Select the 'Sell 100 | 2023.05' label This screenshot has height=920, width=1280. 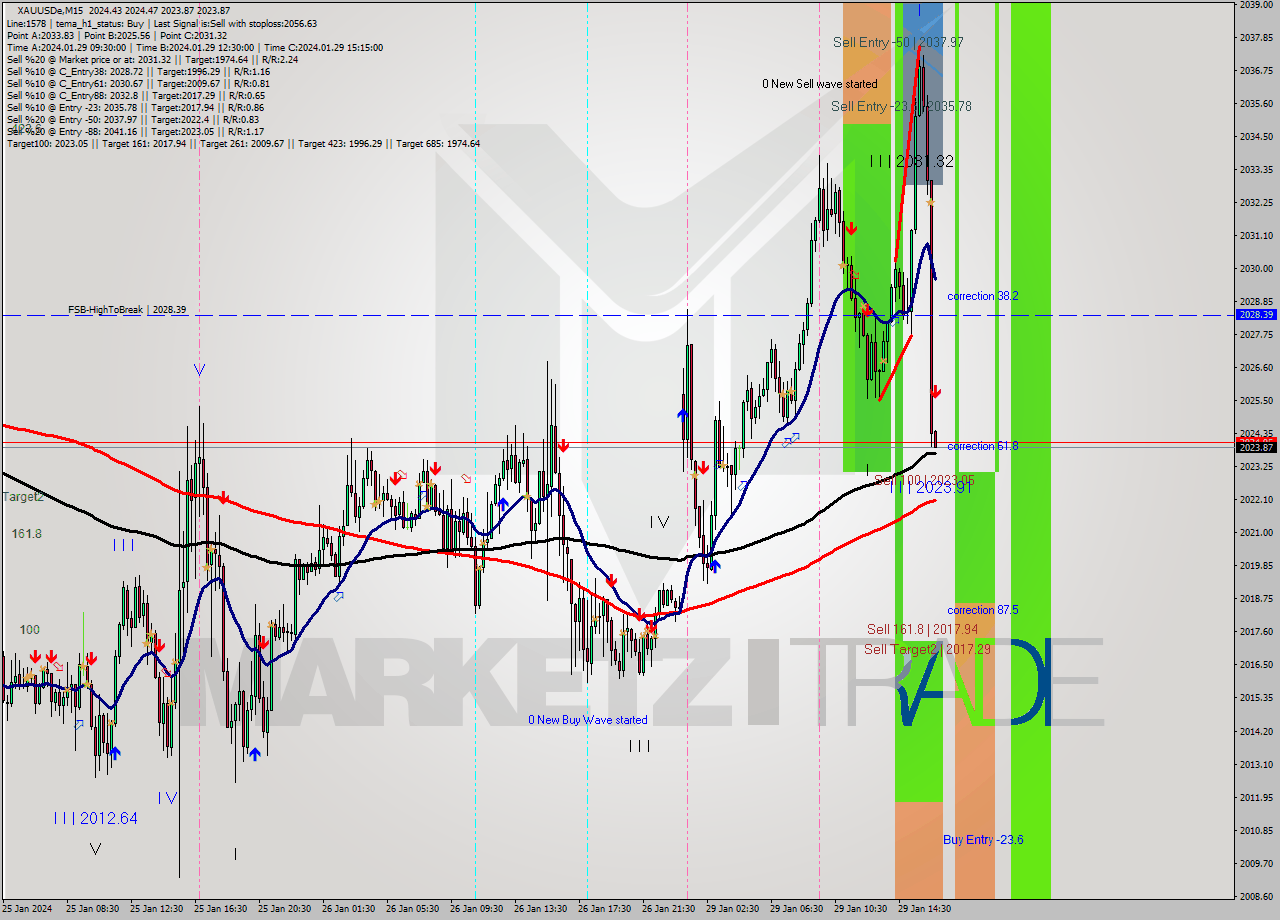tap(924, 480)
